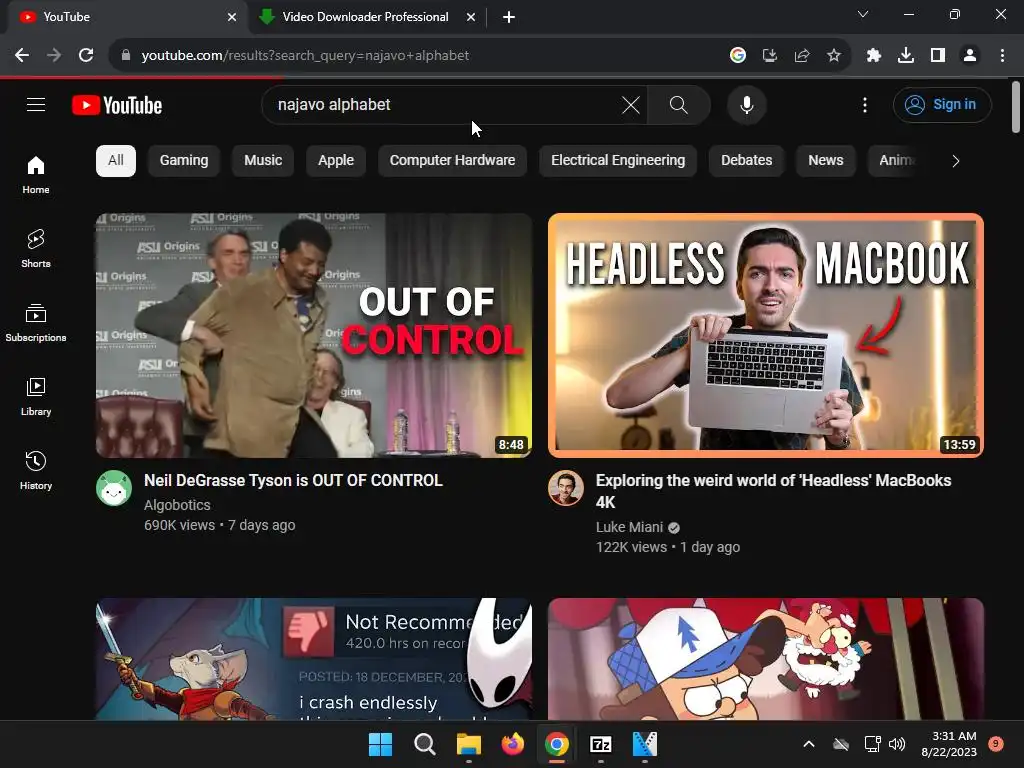The width and height of the screenshot is (1024, 768).
Task: Open Library in the sidebar
Action: pos(36,396)
